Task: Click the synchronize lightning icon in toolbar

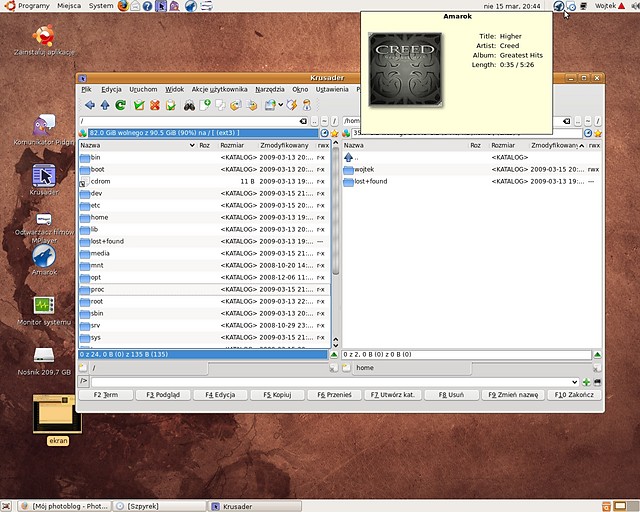Action: tap(291, 105)
